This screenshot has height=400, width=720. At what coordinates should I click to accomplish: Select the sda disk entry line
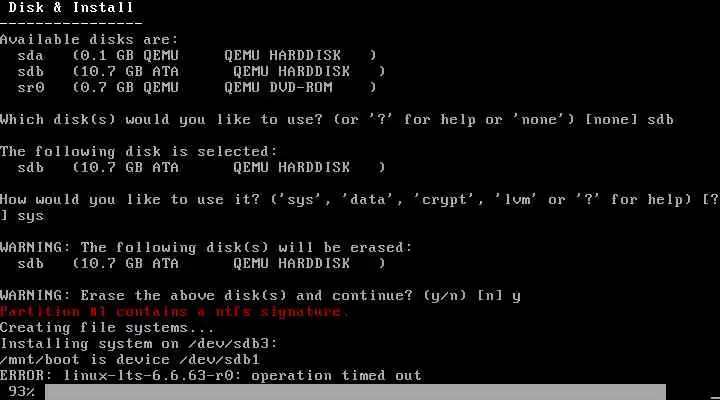pos(197,56)
